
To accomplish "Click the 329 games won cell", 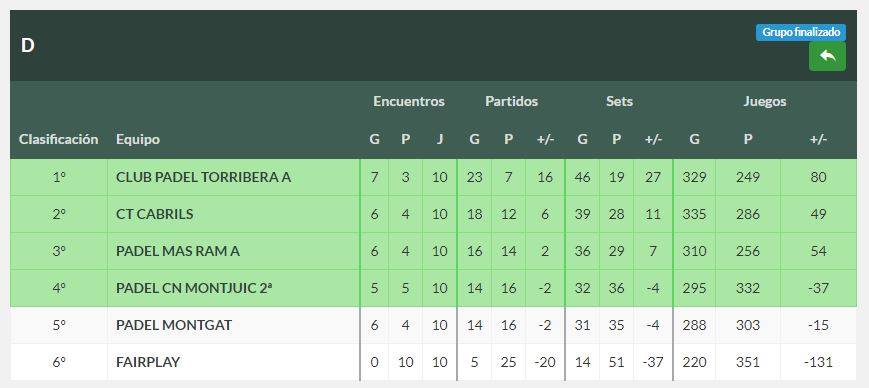I will click(x=694, y=177).
